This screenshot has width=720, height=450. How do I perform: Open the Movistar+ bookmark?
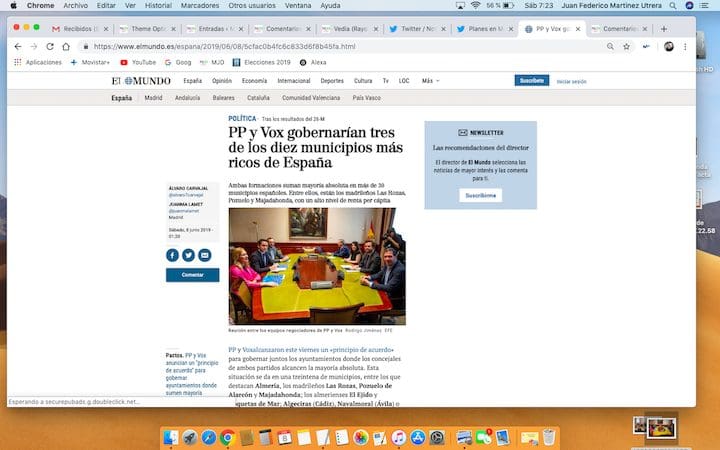click(90, 62)
